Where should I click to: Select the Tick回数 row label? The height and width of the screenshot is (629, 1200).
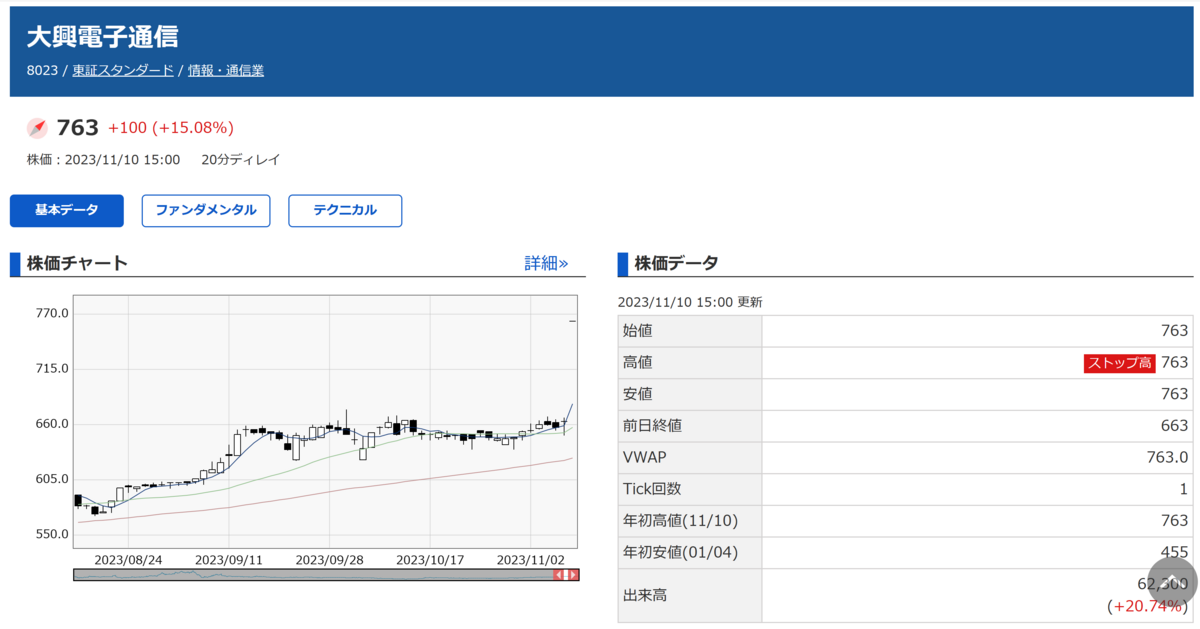[x=690, y=489]
